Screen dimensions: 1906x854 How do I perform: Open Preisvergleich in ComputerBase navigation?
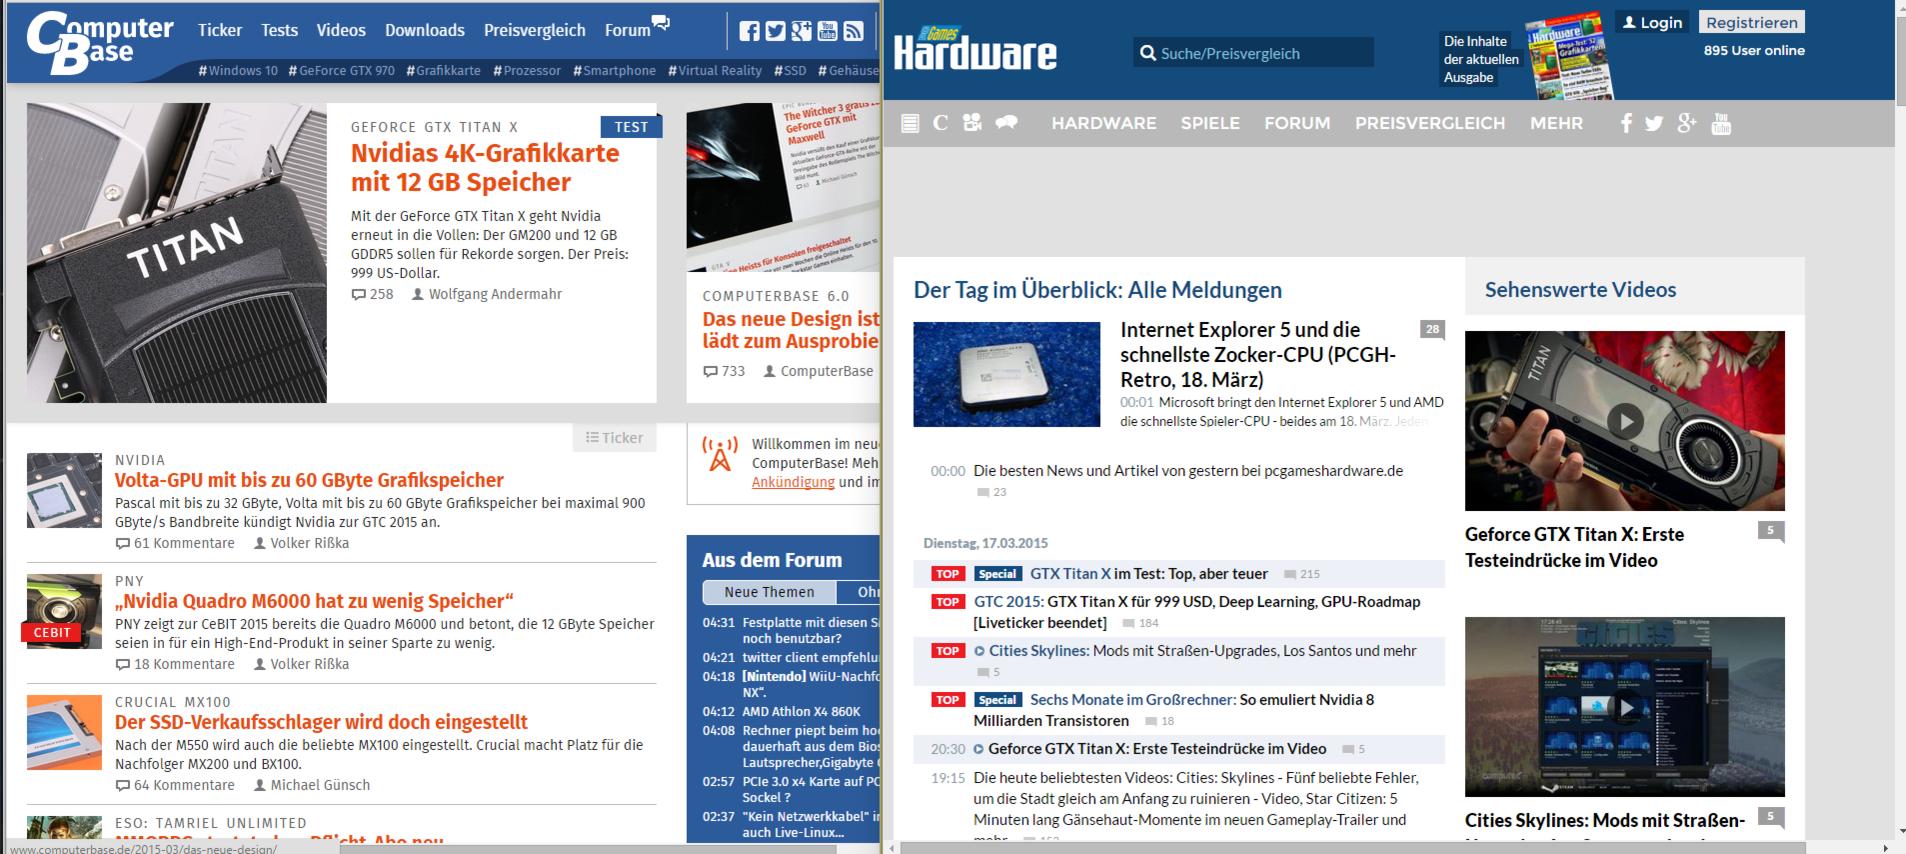pyautogui.click(x=535, y=30)
